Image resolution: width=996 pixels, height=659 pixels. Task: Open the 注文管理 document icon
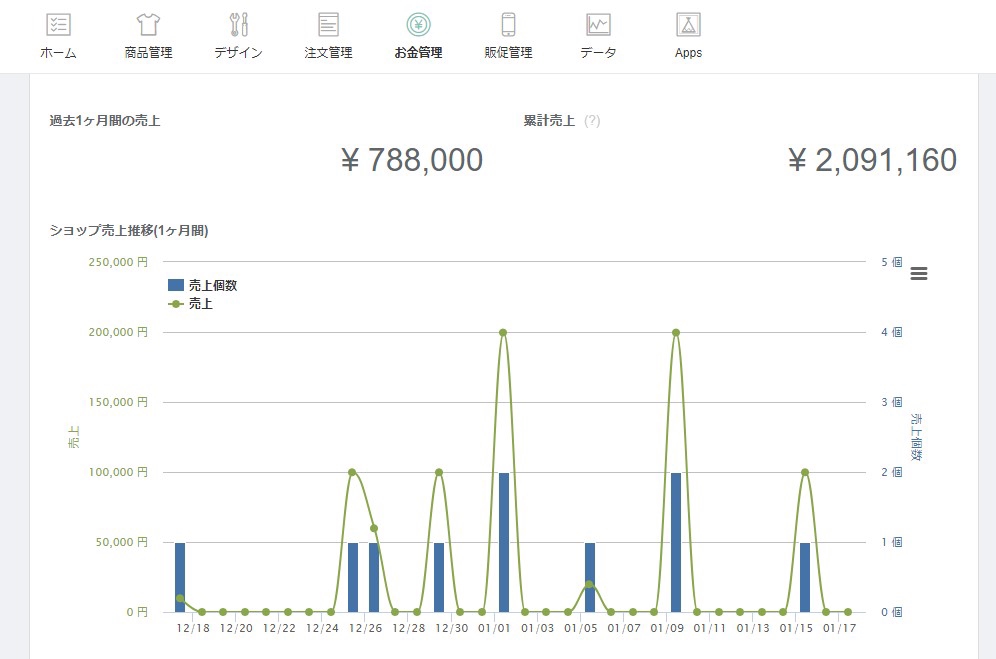(328, 25)
